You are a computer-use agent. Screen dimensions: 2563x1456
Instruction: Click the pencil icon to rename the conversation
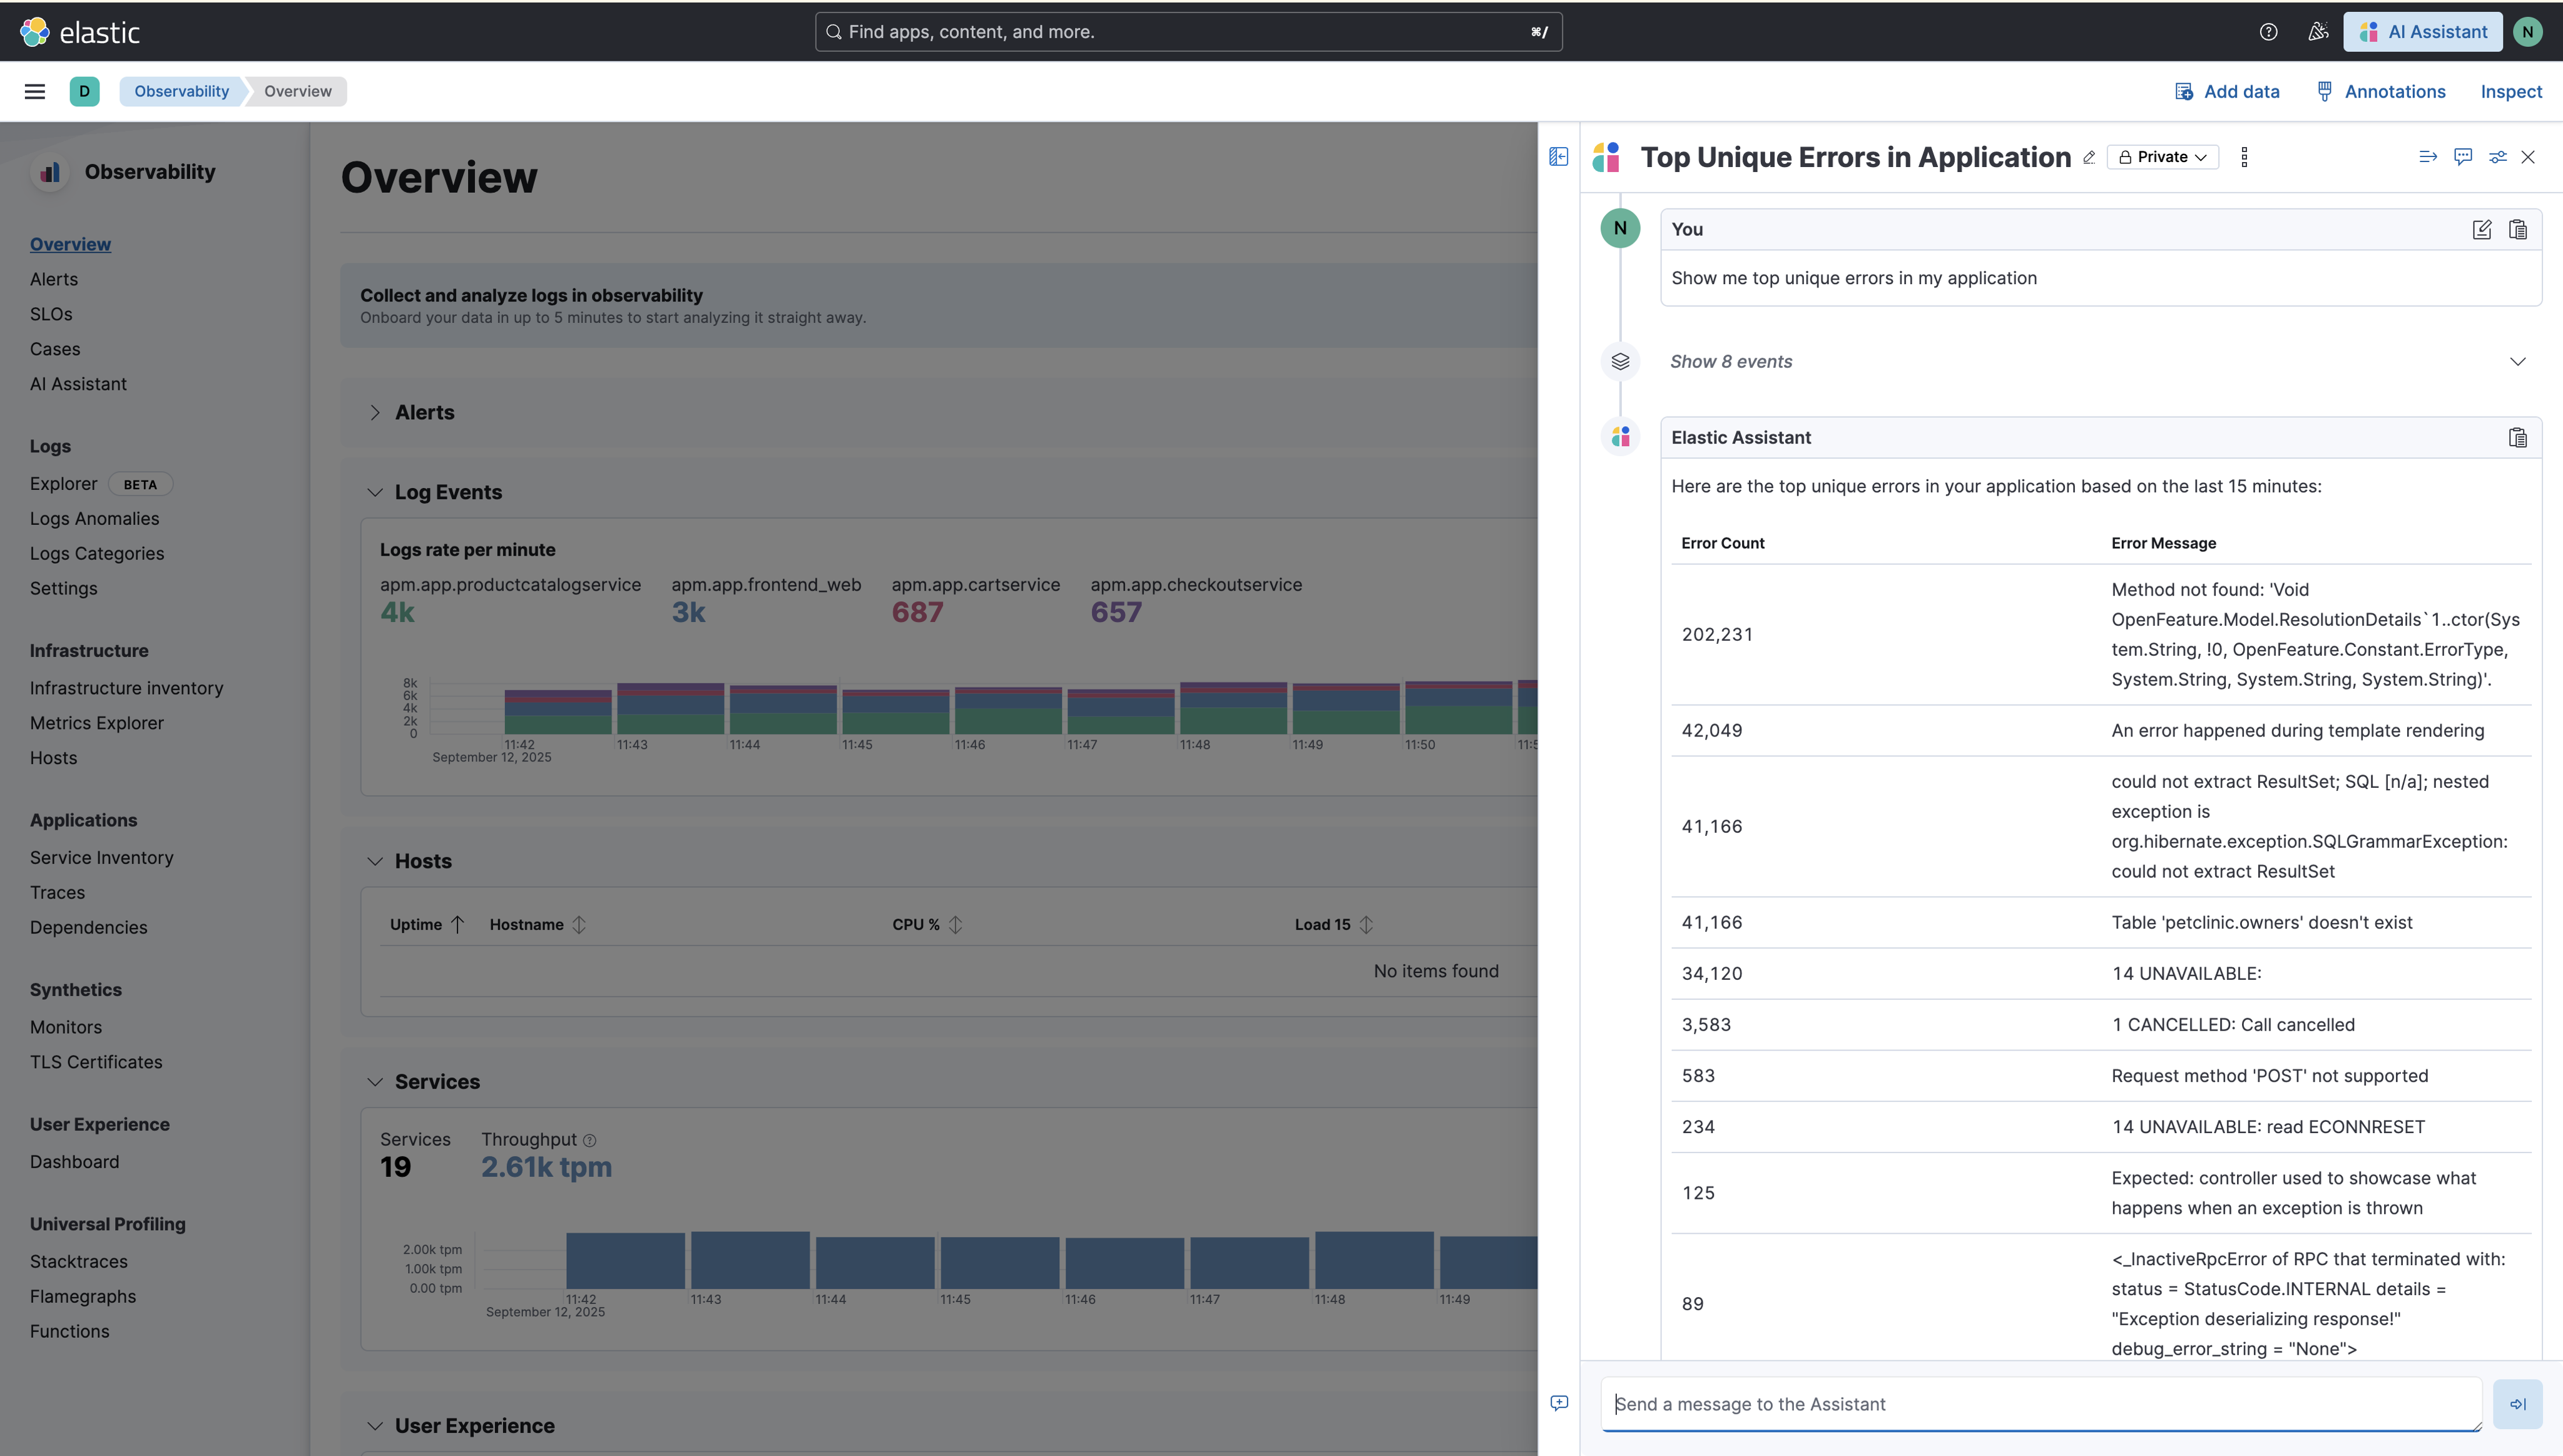pos(2089,157)
